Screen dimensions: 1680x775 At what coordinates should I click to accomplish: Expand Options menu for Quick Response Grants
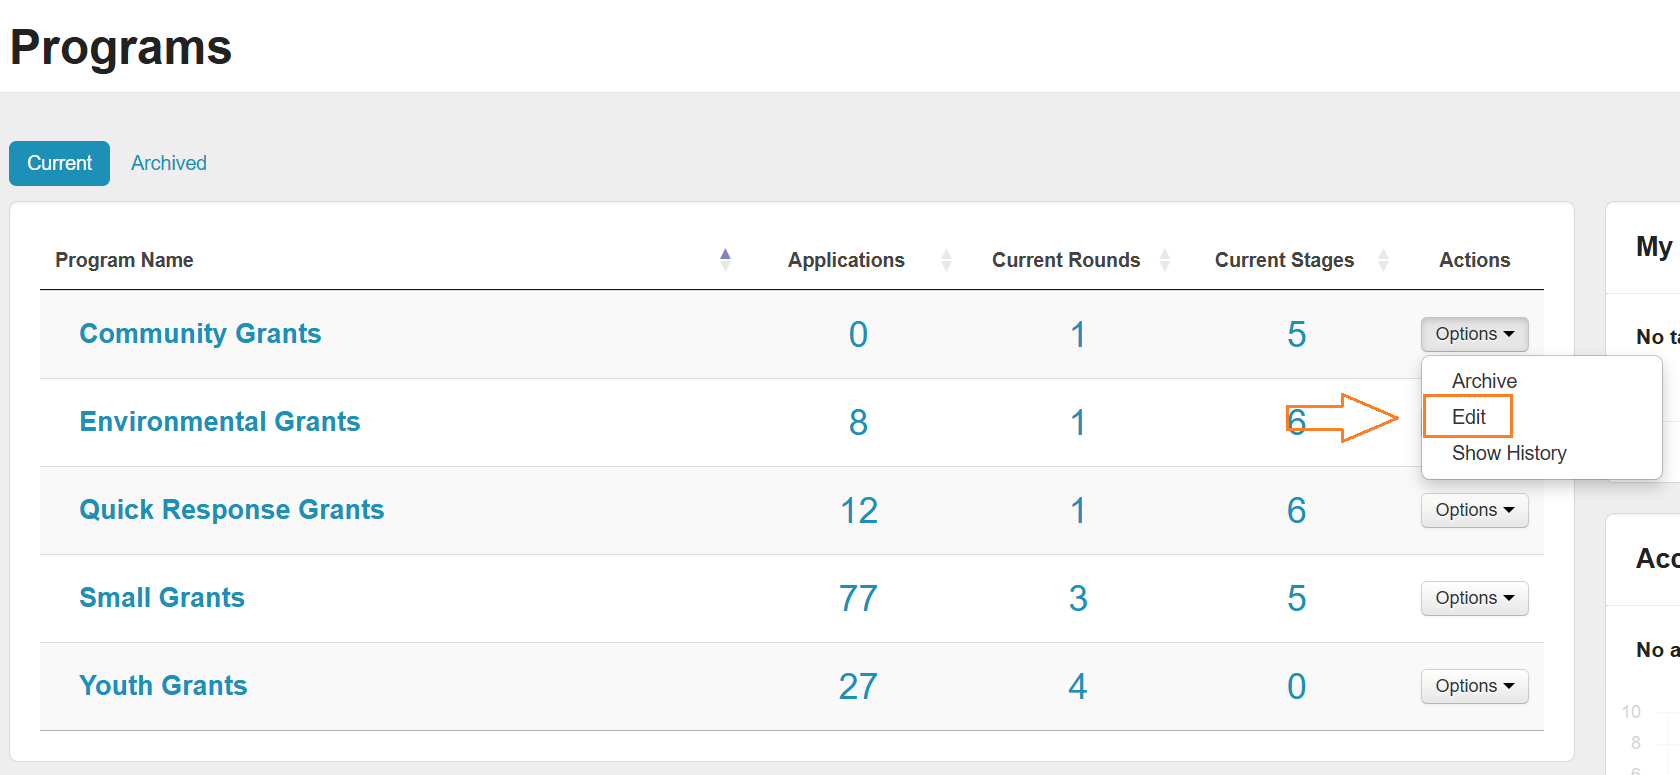tap(1474, 510)
